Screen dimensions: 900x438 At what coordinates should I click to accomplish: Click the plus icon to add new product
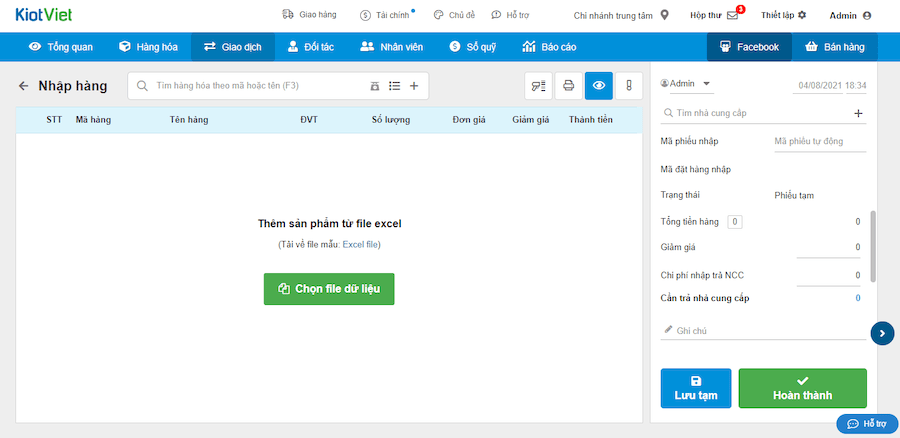(x=414, y=86)
